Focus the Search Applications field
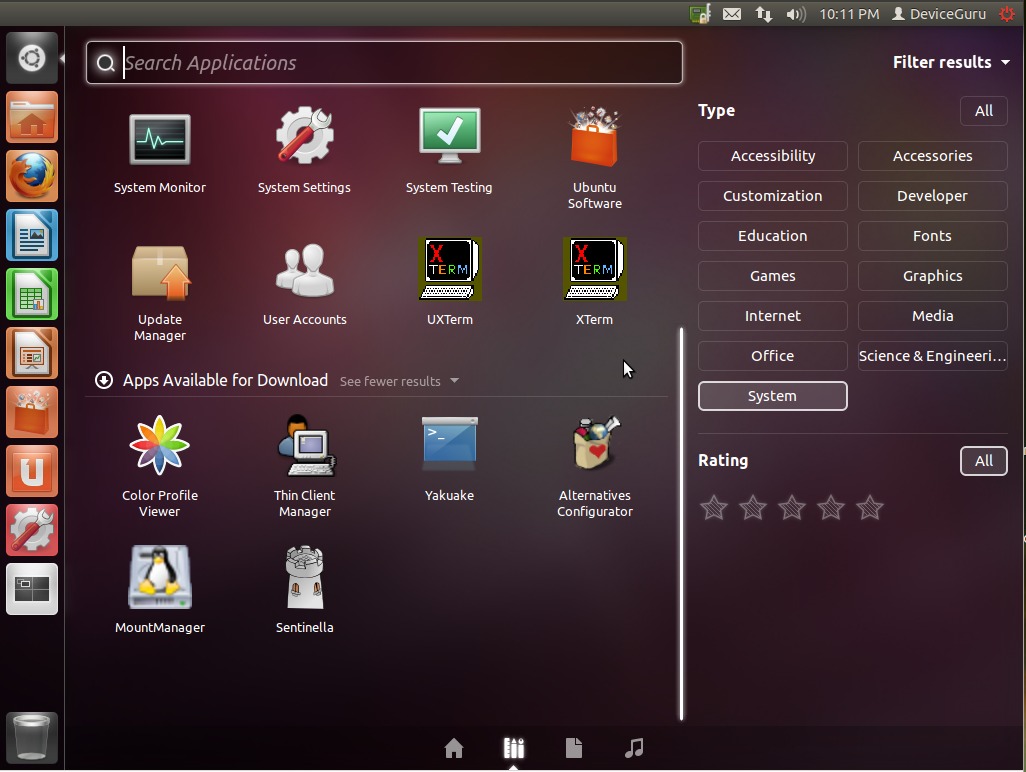This screenshot has height=772, width=1026. (384, 63)
